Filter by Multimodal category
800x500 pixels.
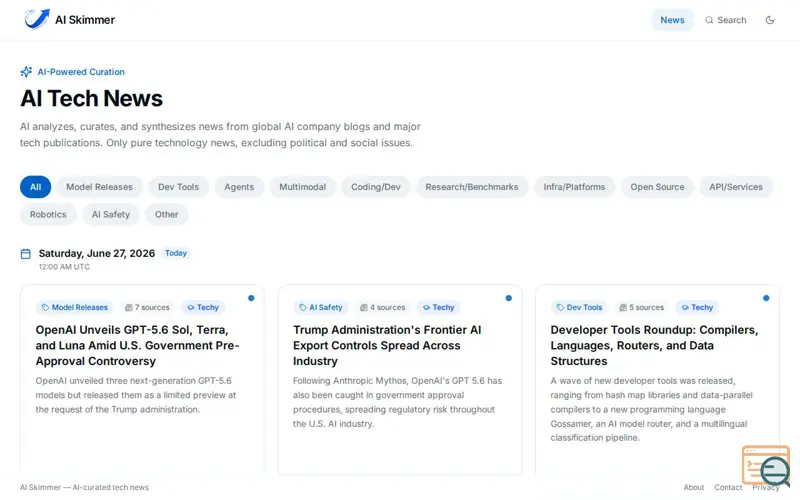pyautogui.click(x=303, y=187)
